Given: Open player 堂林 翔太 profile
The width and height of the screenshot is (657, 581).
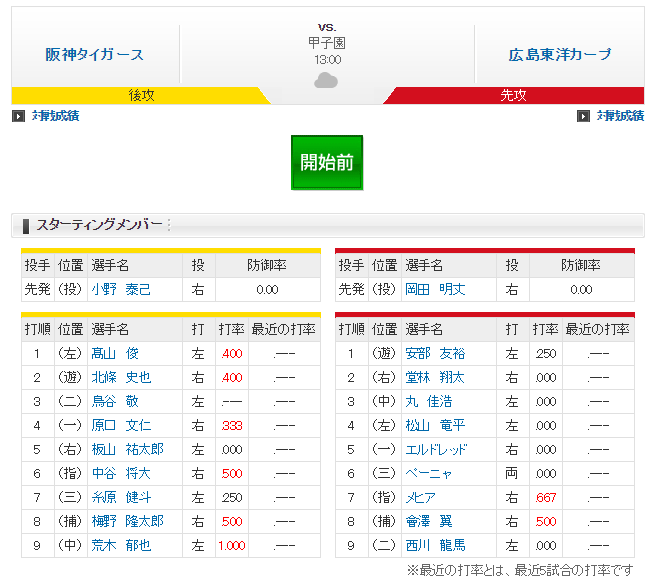Looking at the screenshot, I should click(x=435, y=377).
